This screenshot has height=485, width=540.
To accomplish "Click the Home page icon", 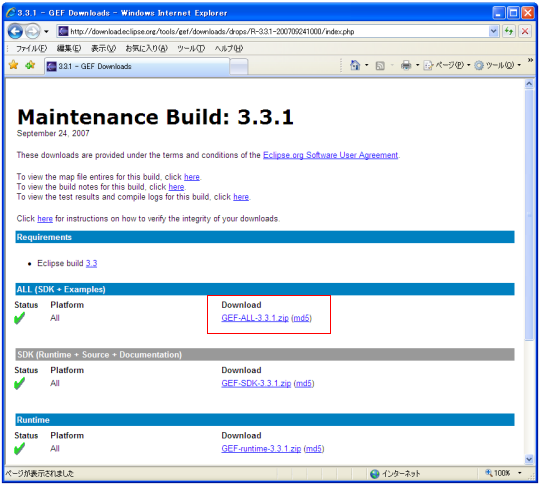I will pos(355,65).
